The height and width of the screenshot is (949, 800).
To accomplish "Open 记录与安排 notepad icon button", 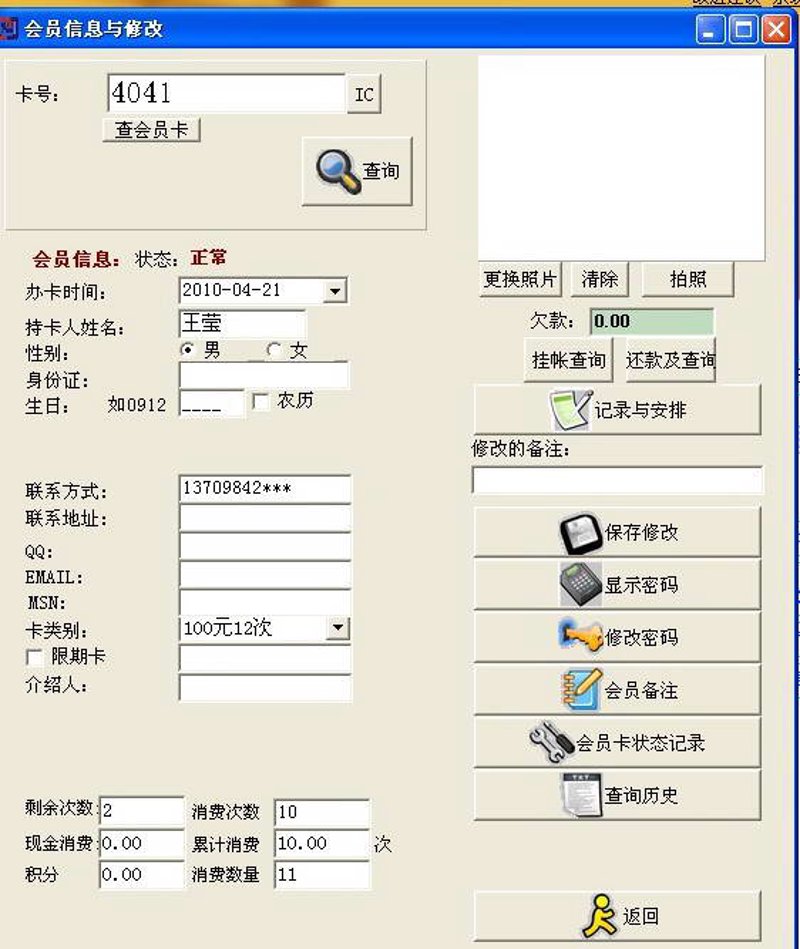I will pyautogui.click(x=617, y=410).
